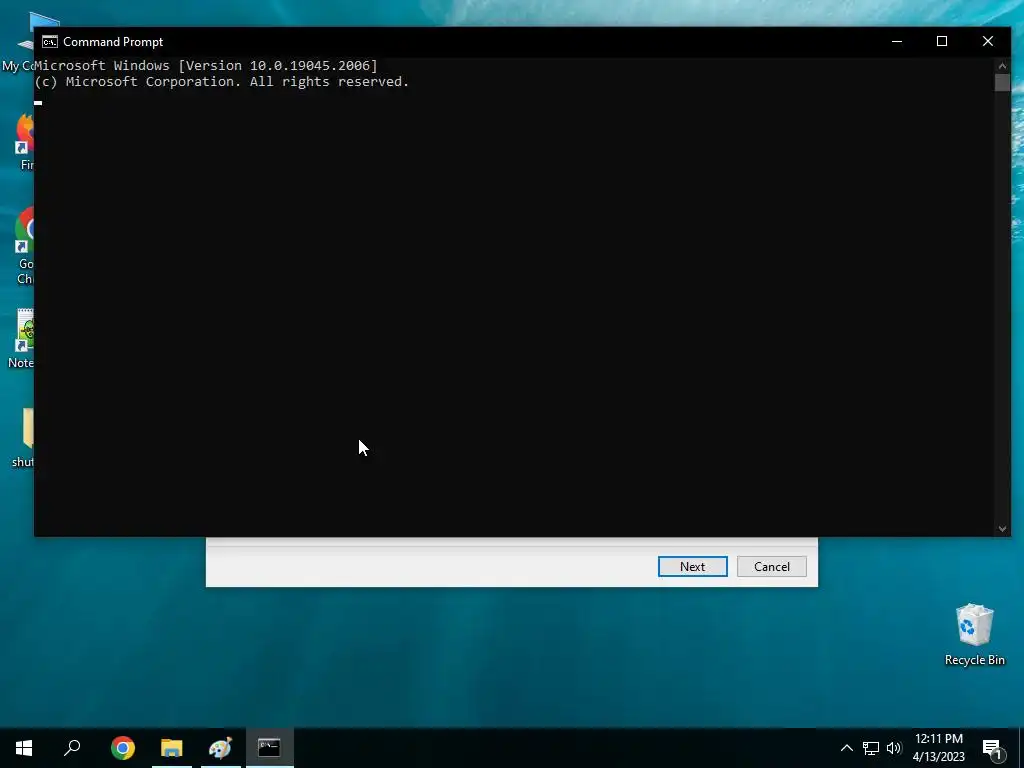
Task: Click the Show desktop strip at taskbar end
Action: coord(1021,748)
